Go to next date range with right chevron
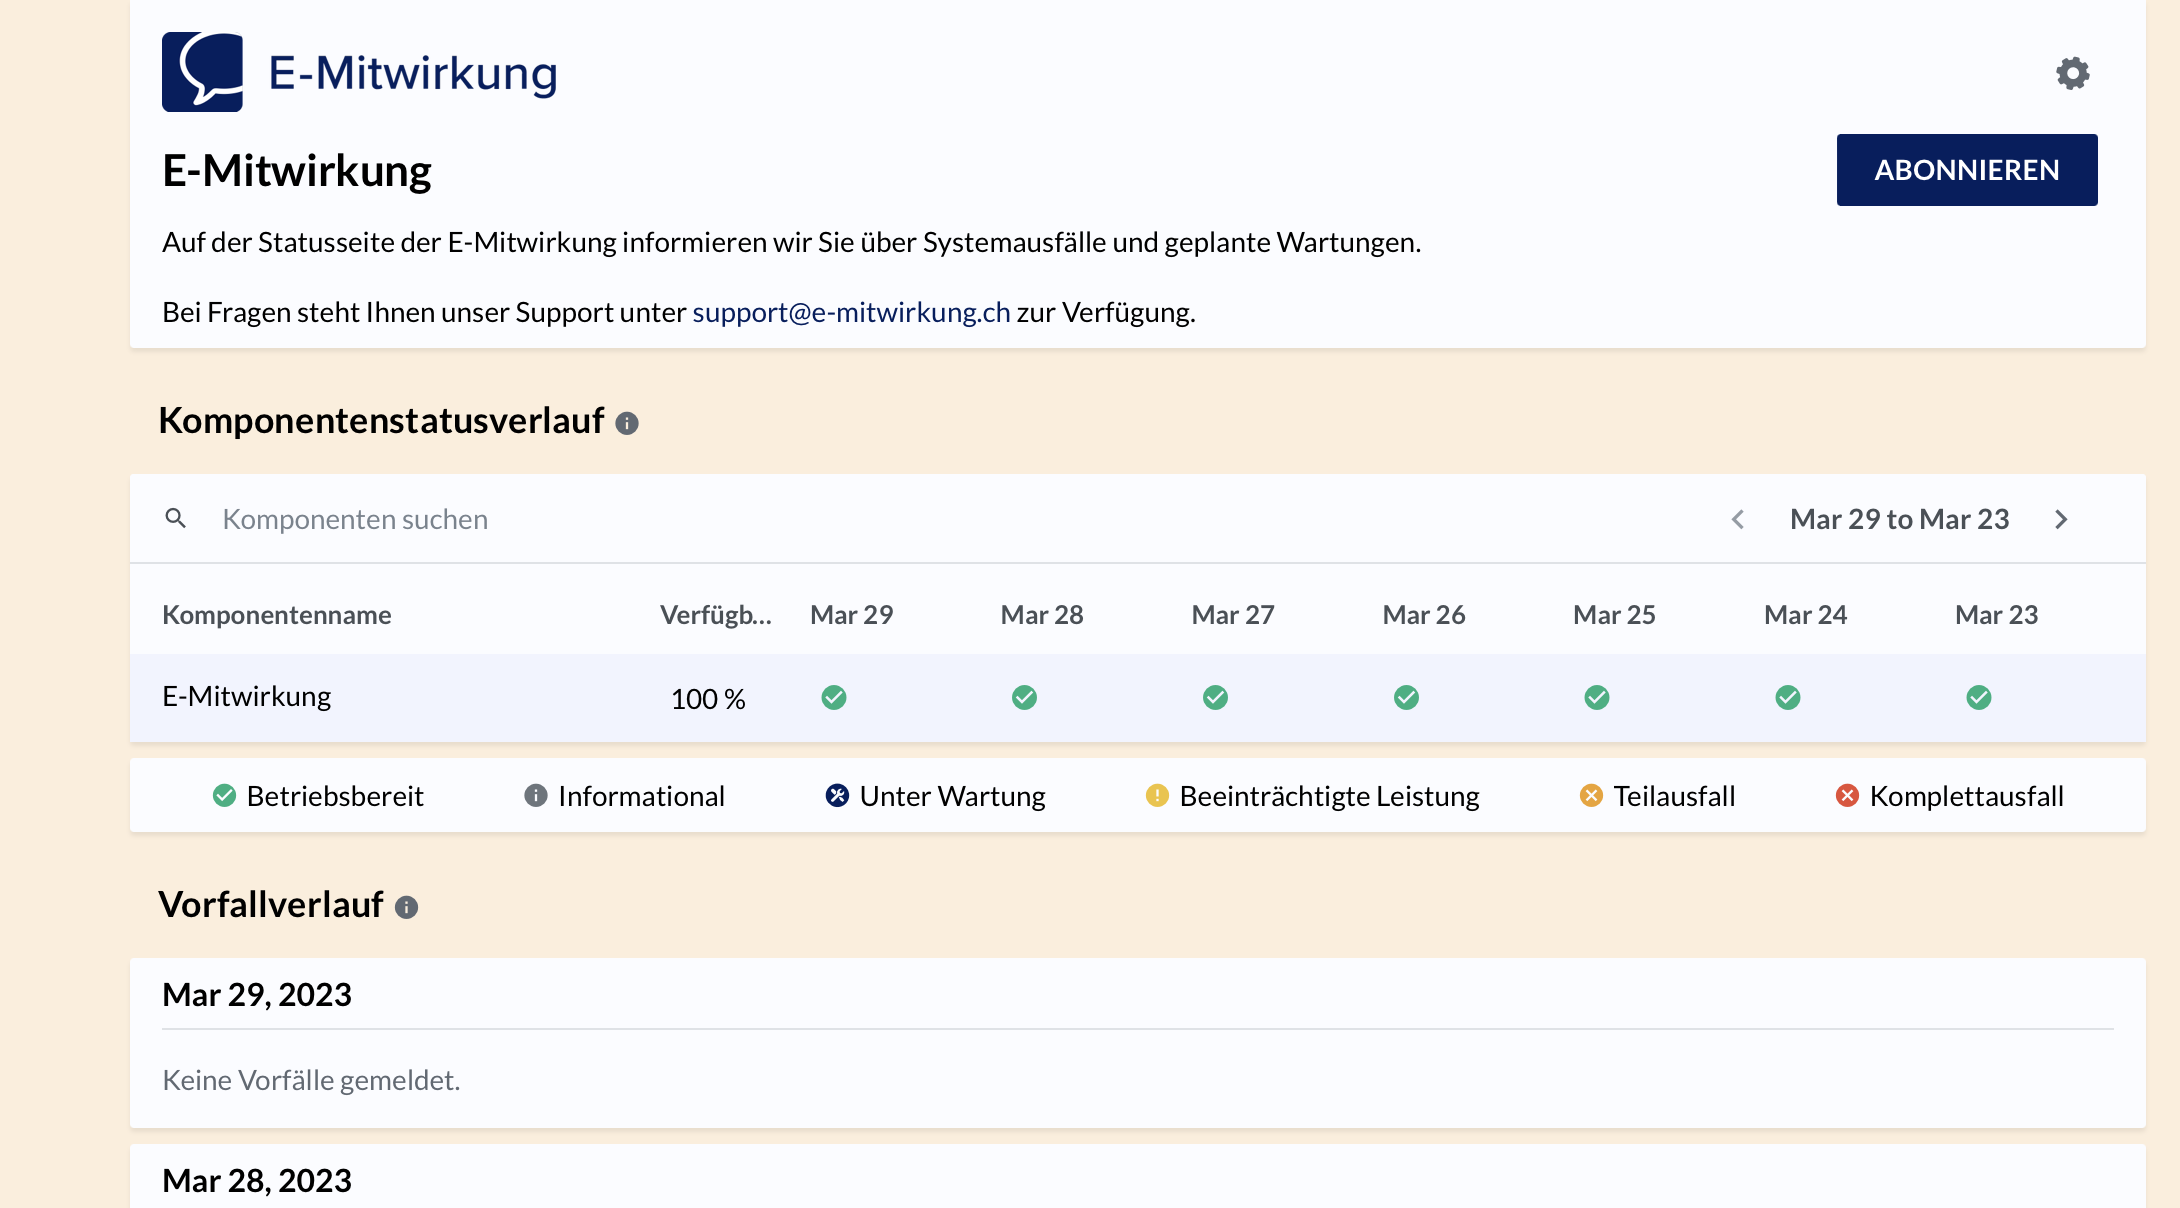Screen dimensions: 2180x1208 2061,519
